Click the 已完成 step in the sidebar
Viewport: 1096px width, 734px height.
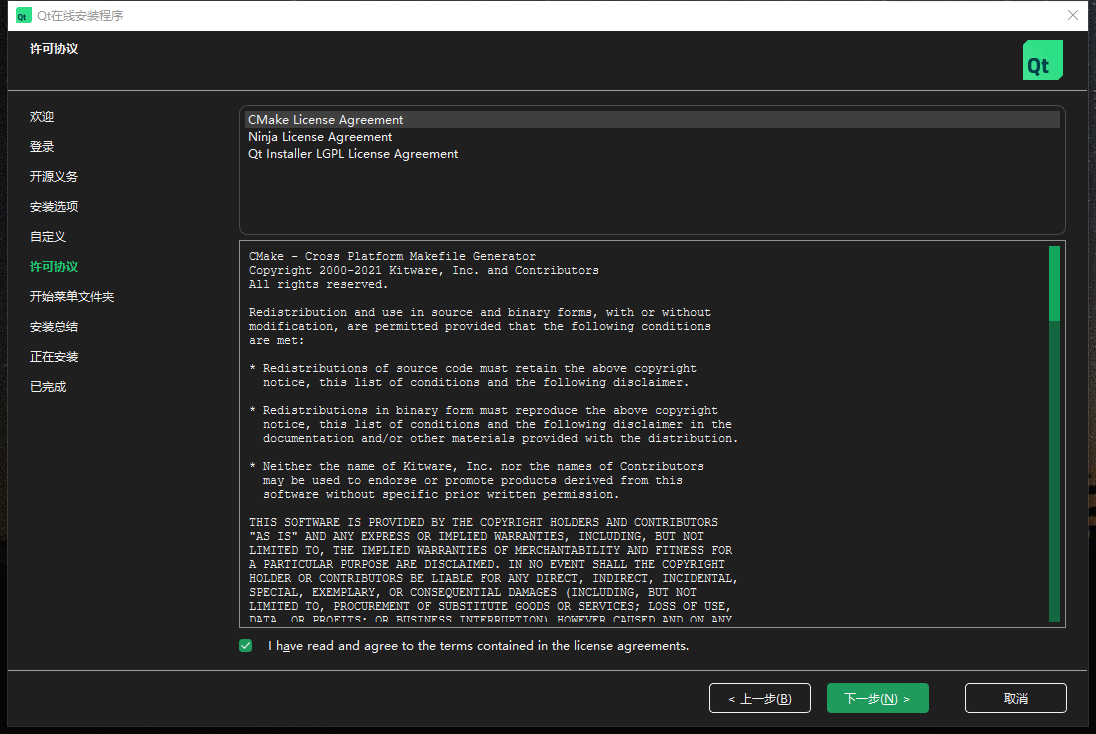pos(48,387)
